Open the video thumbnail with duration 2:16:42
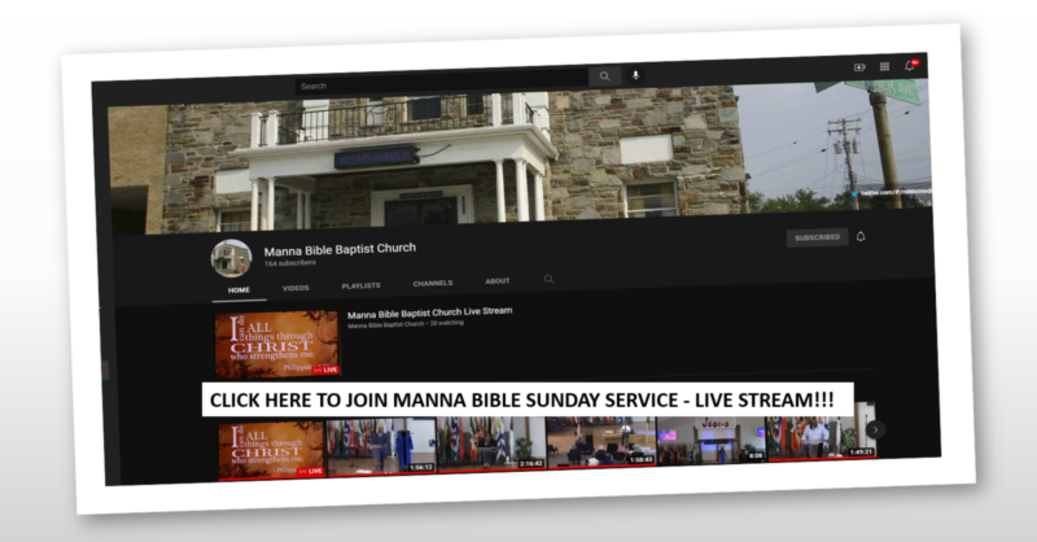 click(492, 444)
